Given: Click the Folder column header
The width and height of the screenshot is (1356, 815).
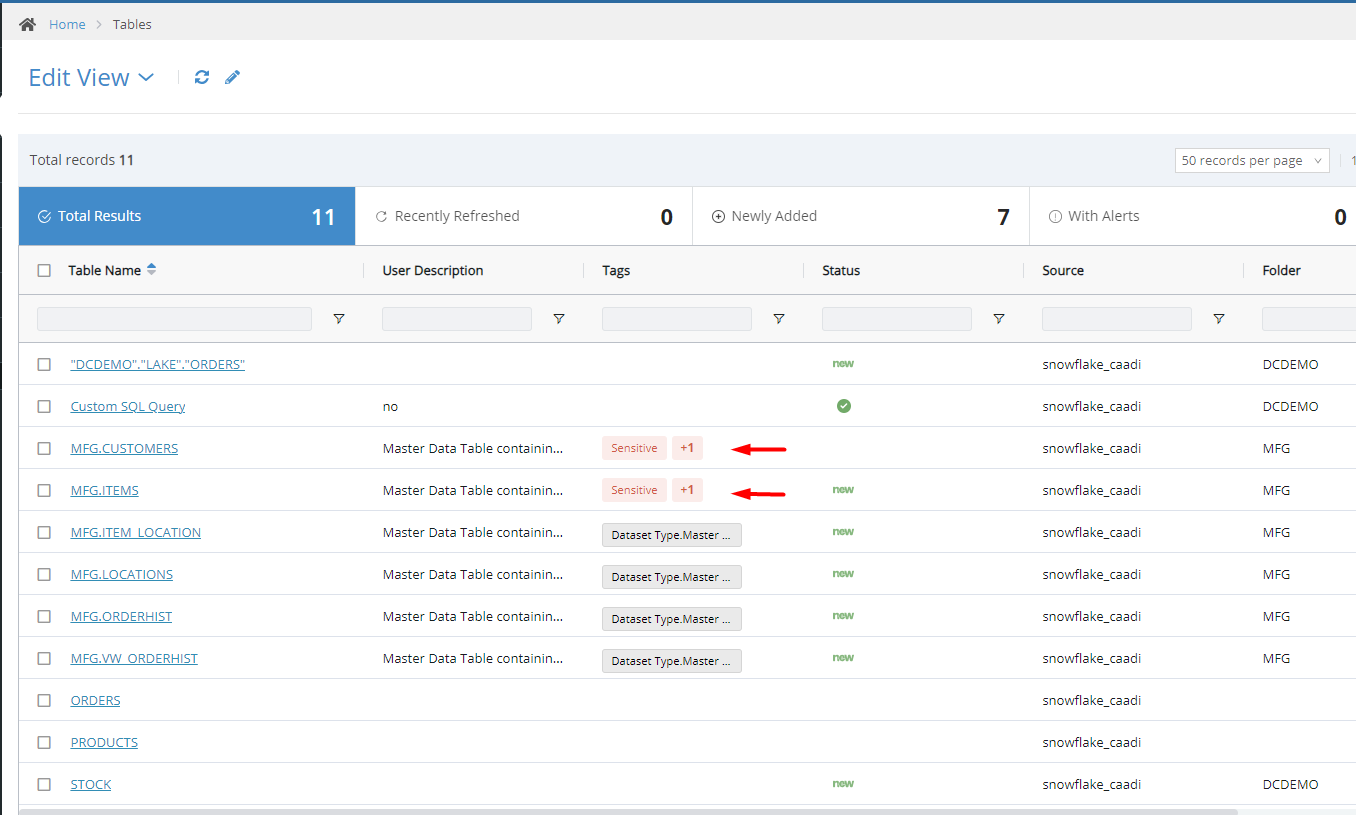Looking at the screenshot, I should (1281, 270).
